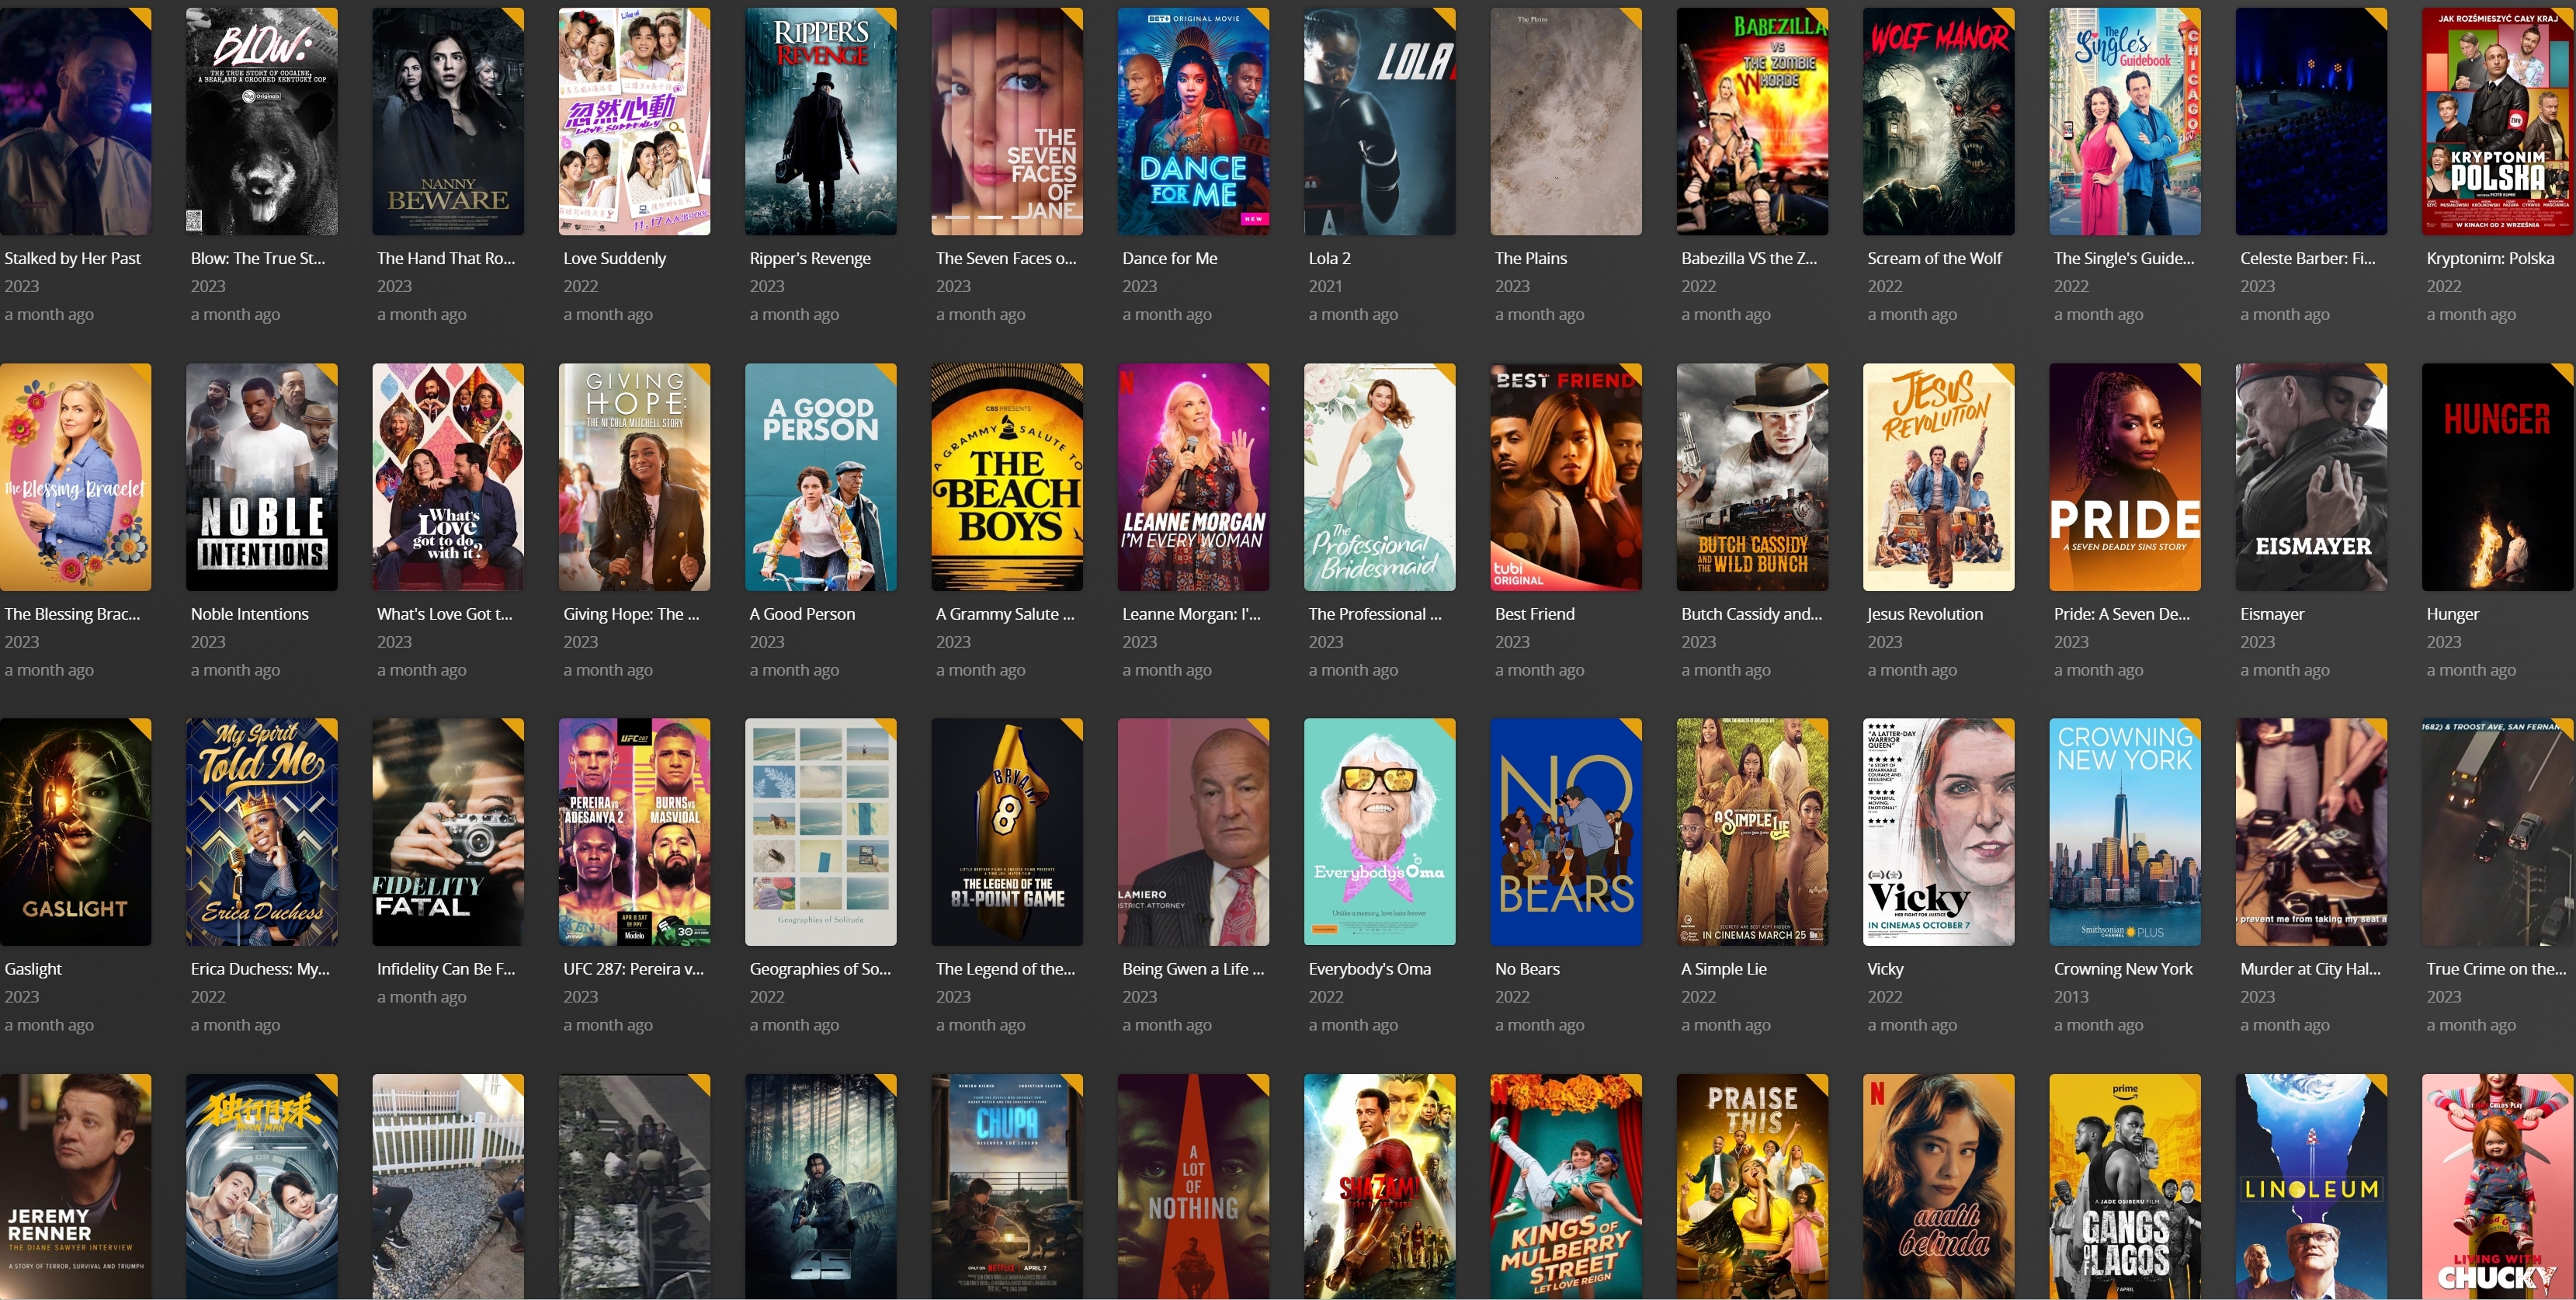Screen dimensions: 2576x1300
Task: Open Legend of the 81-Point Game poster
Action: [1007, 832]
